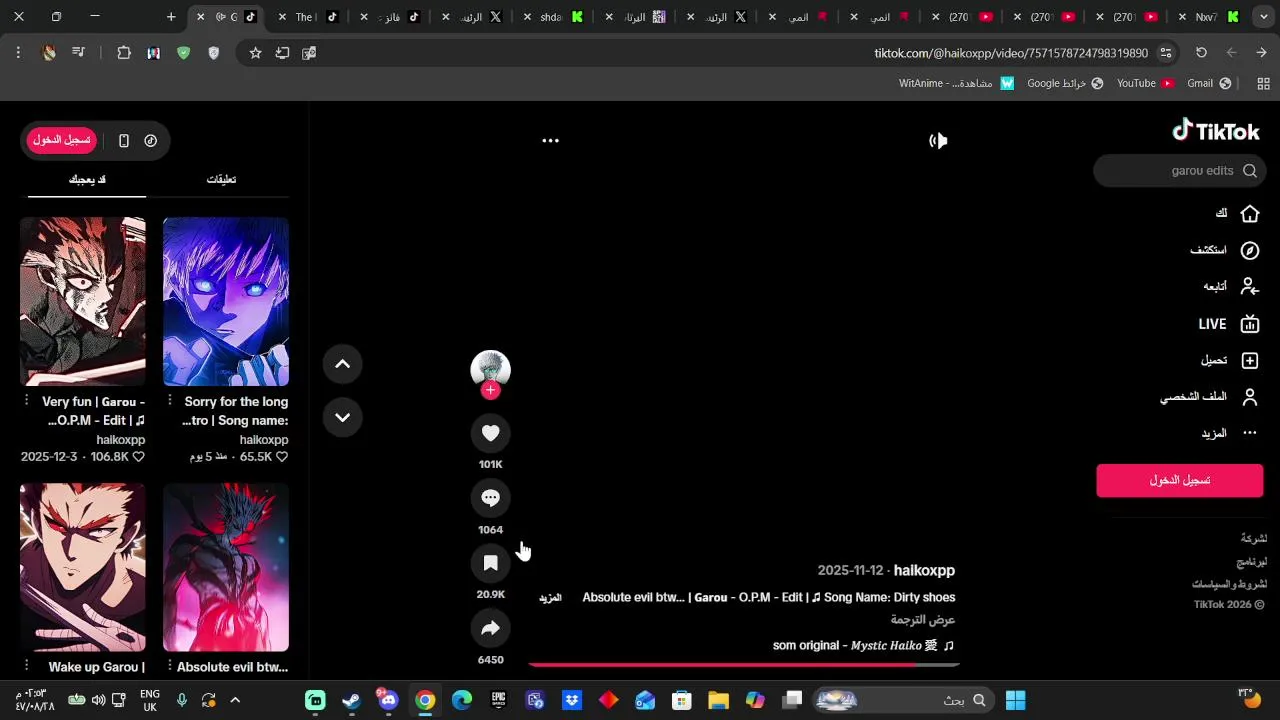Like the haikoxpp video with the heart icon
This screenshot has width=1280, height=720.
point(490,433)
